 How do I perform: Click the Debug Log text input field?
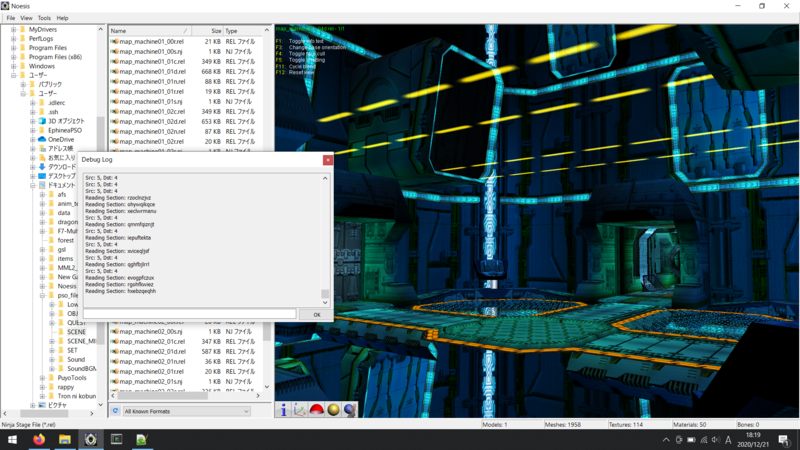189,314
